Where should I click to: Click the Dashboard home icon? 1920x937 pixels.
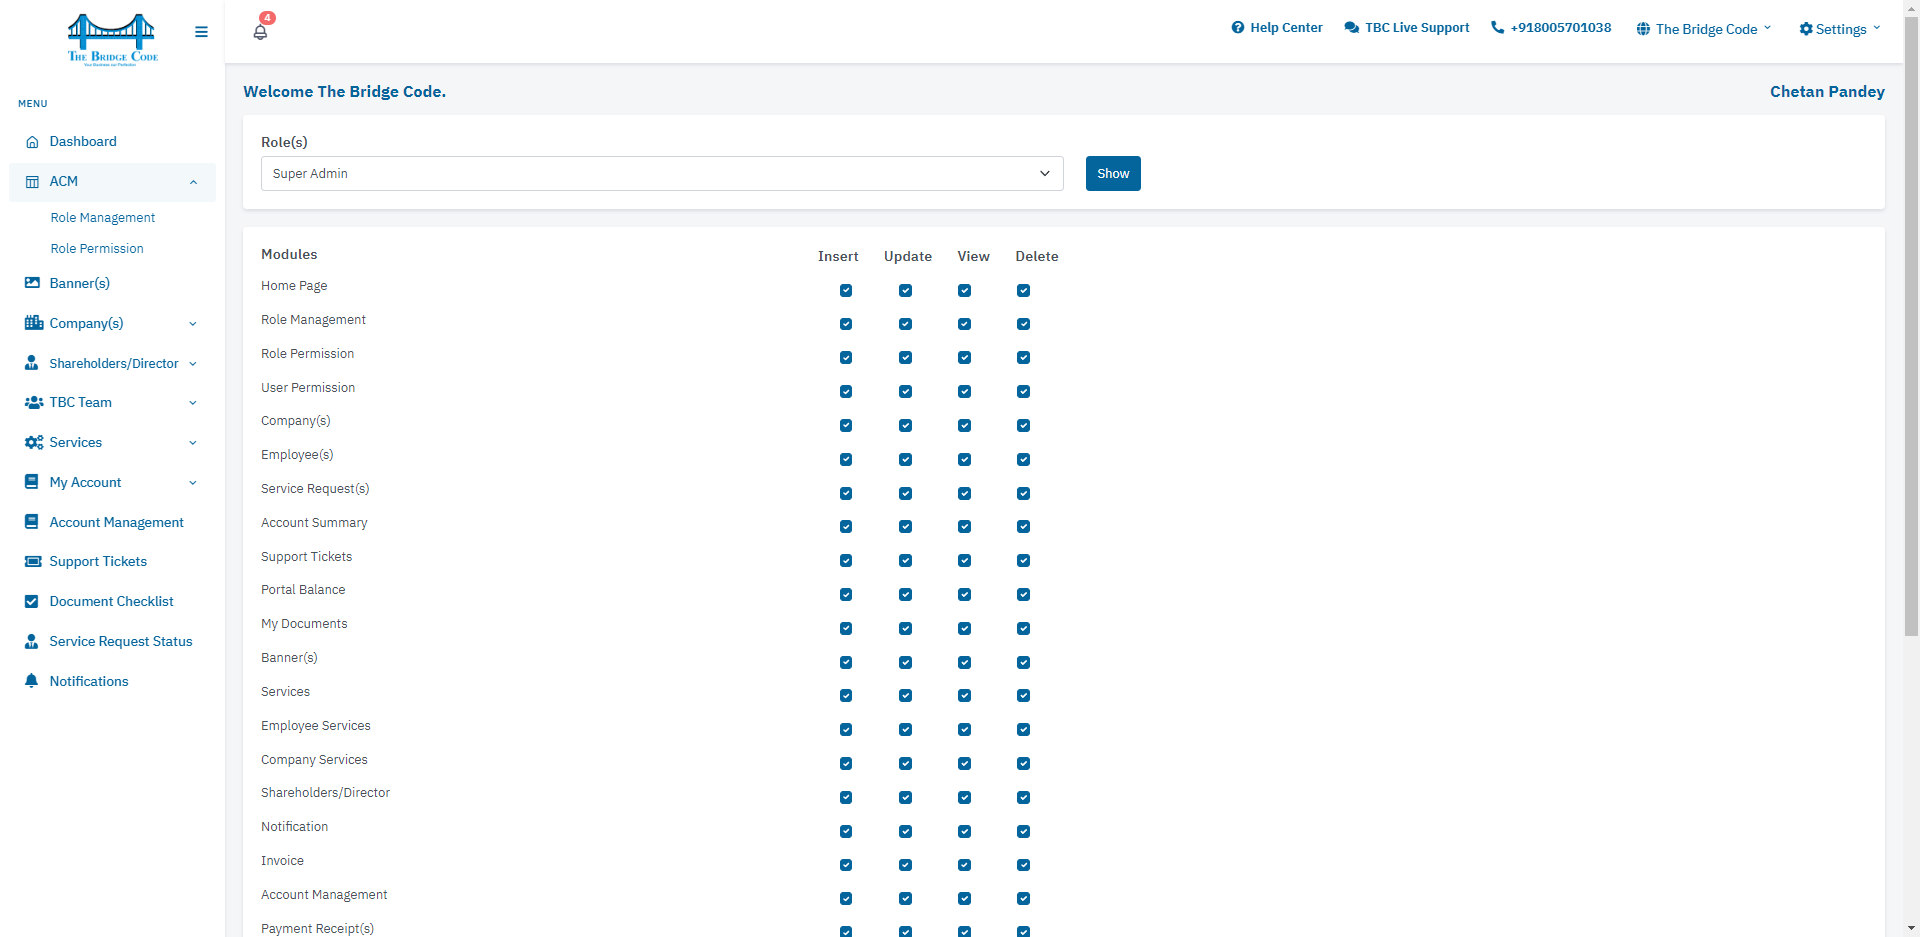point(32,142)
